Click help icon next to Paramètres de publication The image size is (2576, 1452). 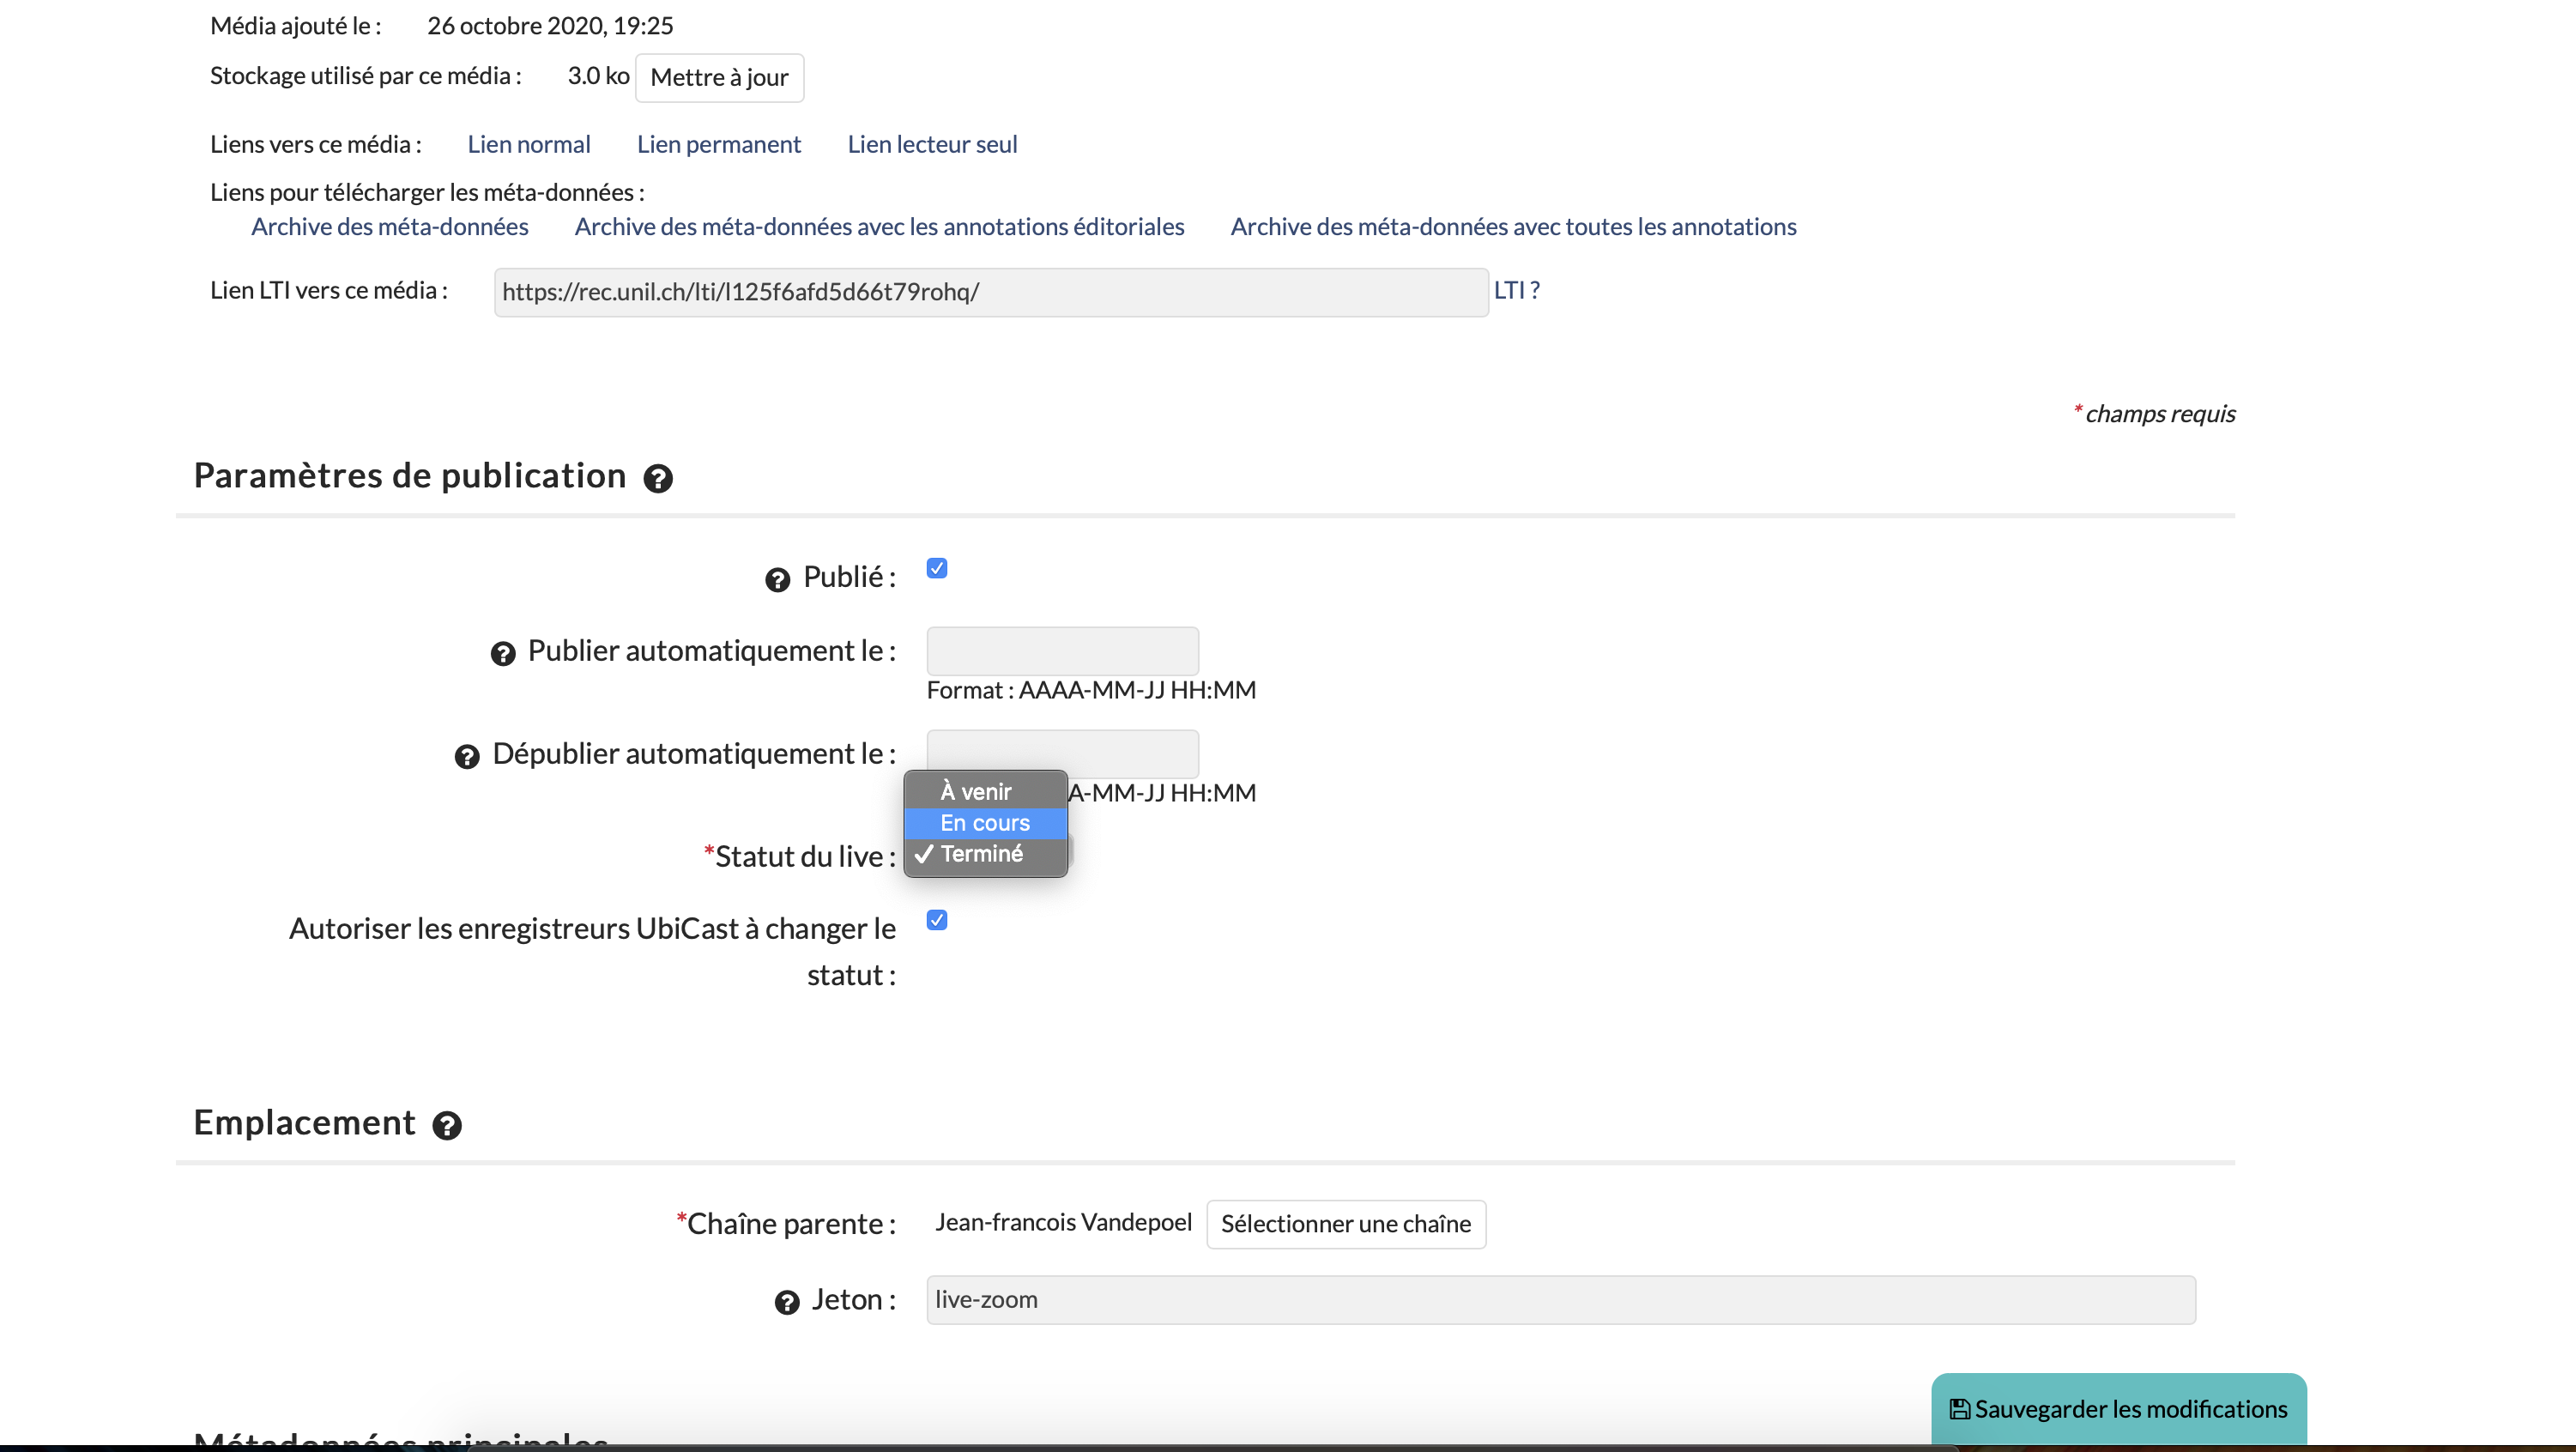657,479
